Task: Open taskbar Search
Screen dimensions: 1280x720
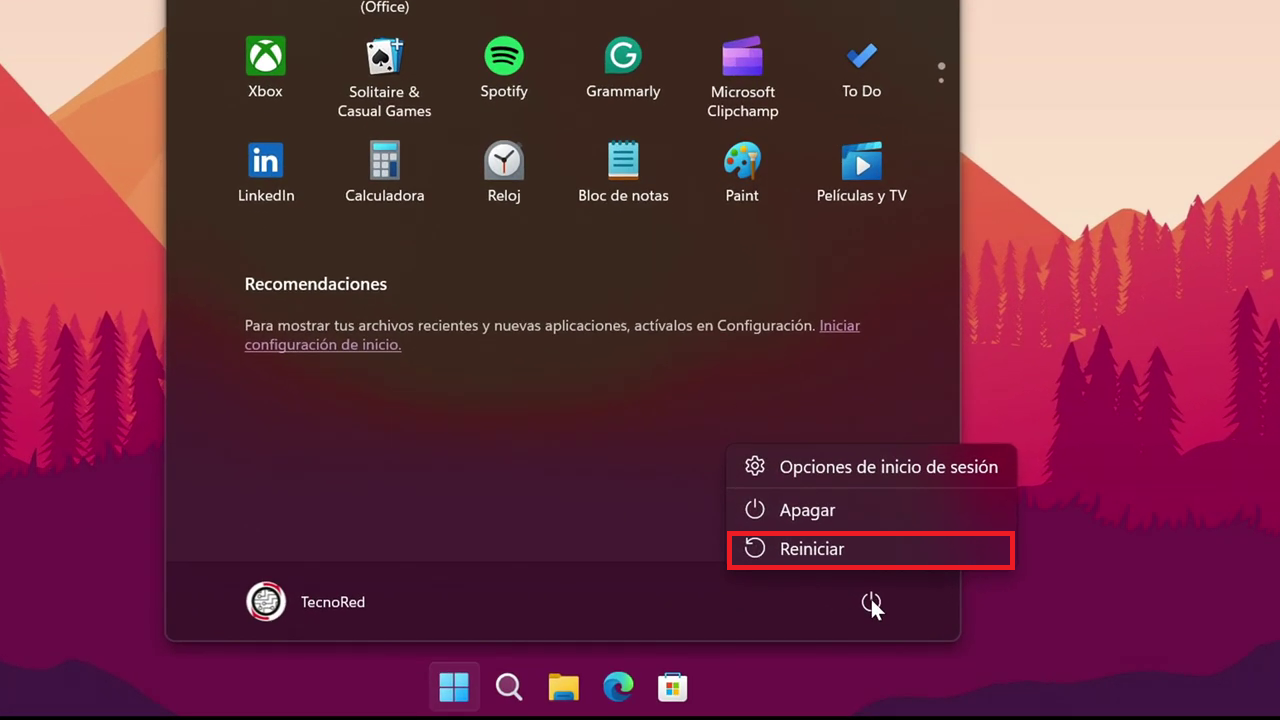Action: (509, 687)
